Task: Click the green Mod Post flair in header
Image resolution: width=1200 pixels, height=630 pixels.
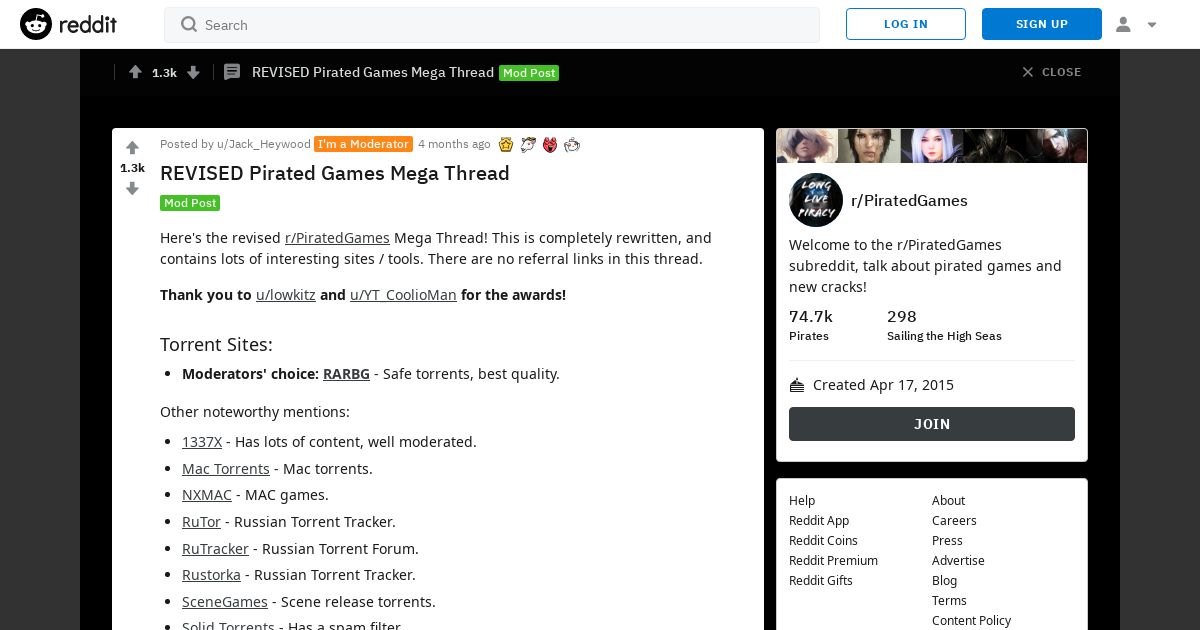Action: click(x=529, y=73)
